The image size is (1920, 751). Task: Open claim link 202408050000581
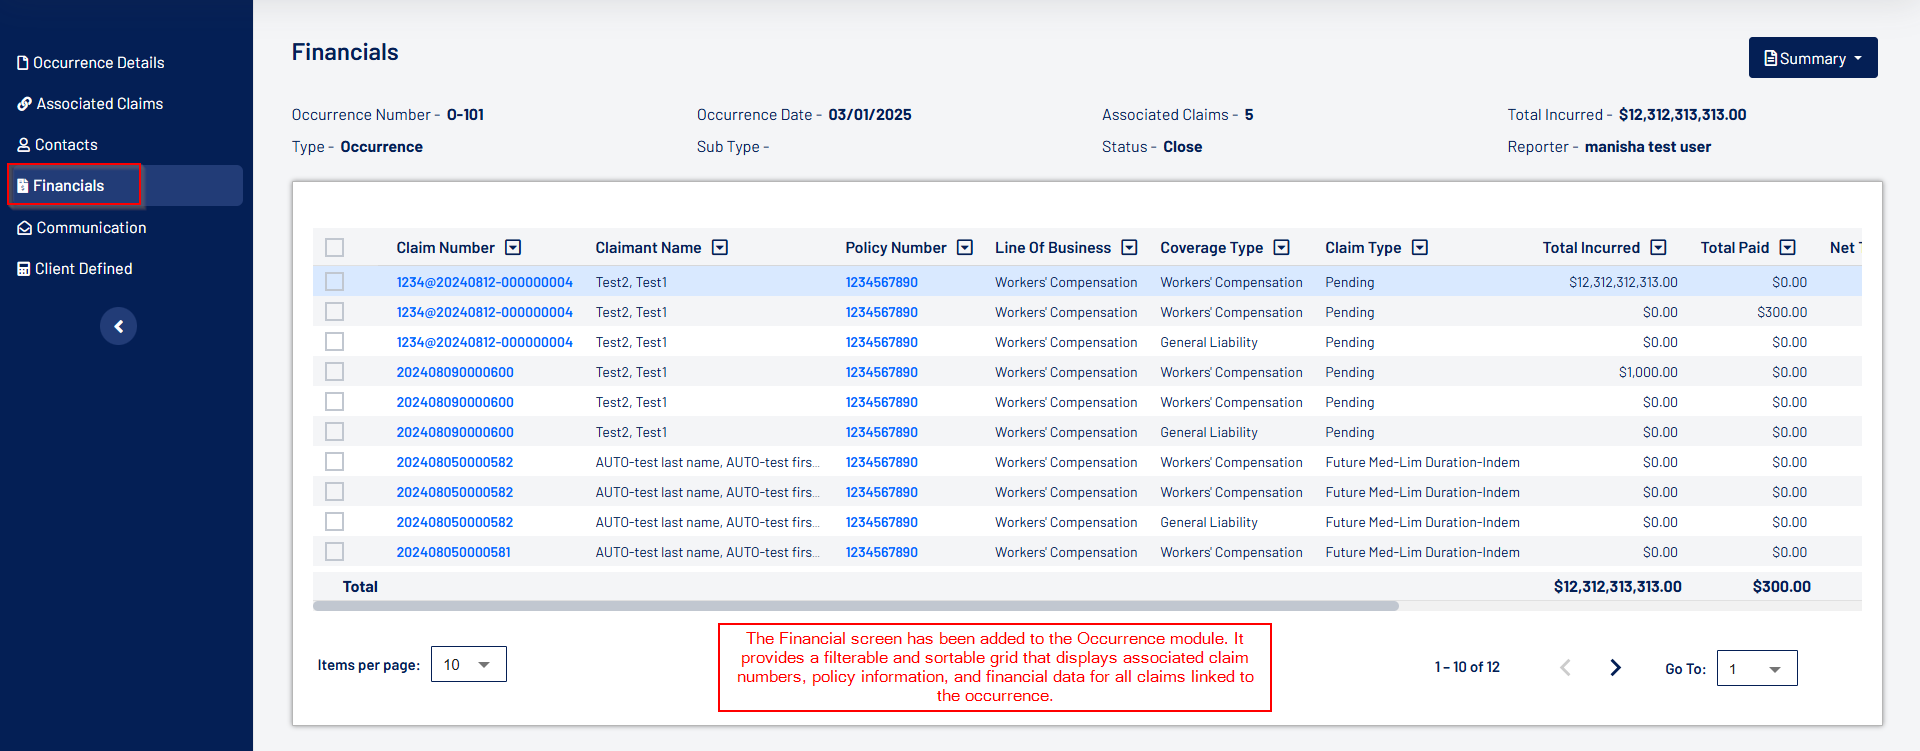tap(453, 552)
